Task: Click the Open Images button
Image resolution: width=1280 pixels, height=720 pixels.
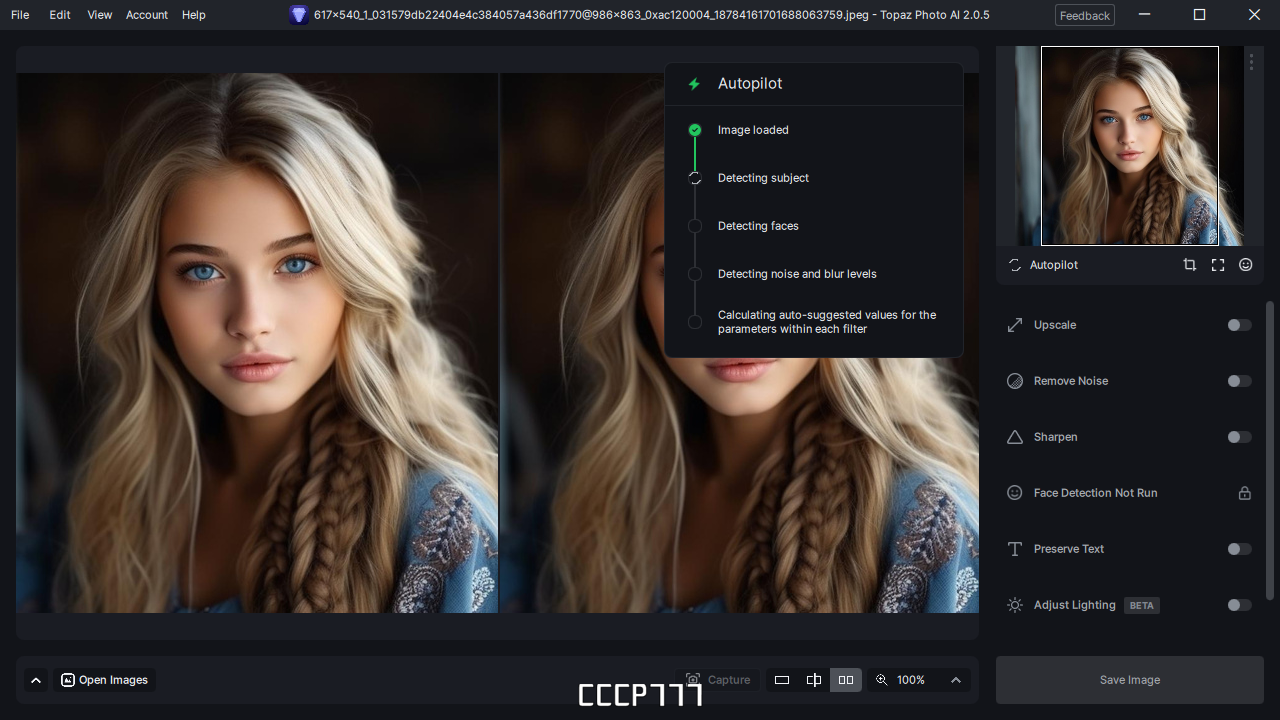Action: click(x=105, y=680)
